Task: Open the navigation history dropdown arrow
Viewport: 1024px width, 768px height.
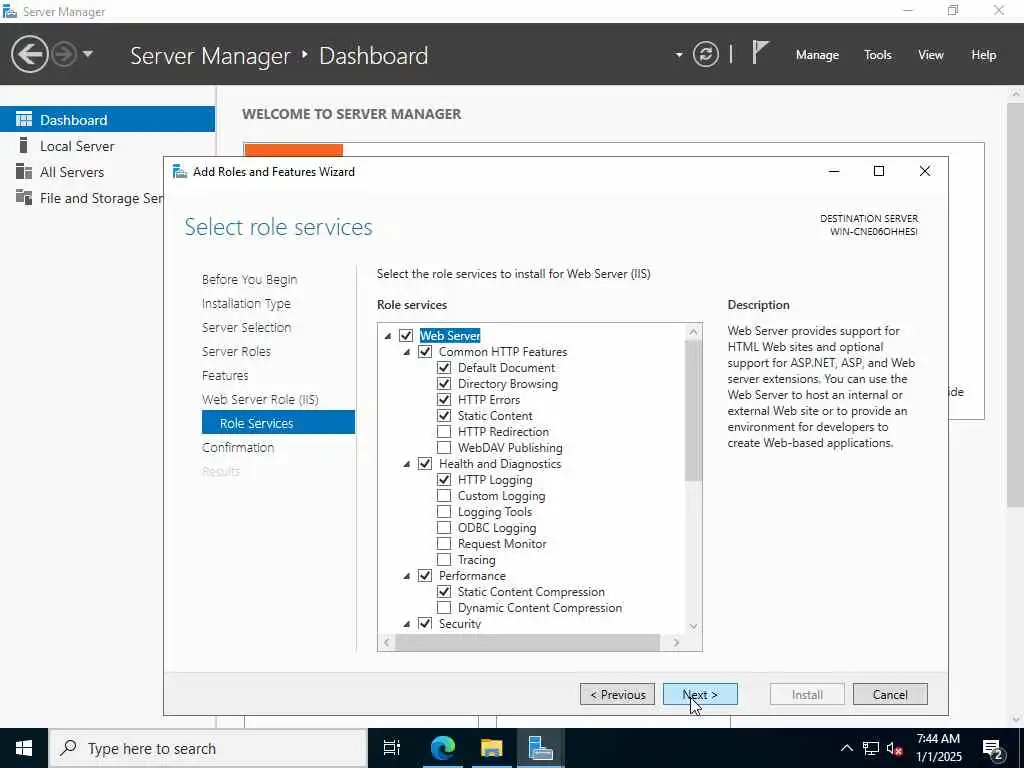Action: 88,54
